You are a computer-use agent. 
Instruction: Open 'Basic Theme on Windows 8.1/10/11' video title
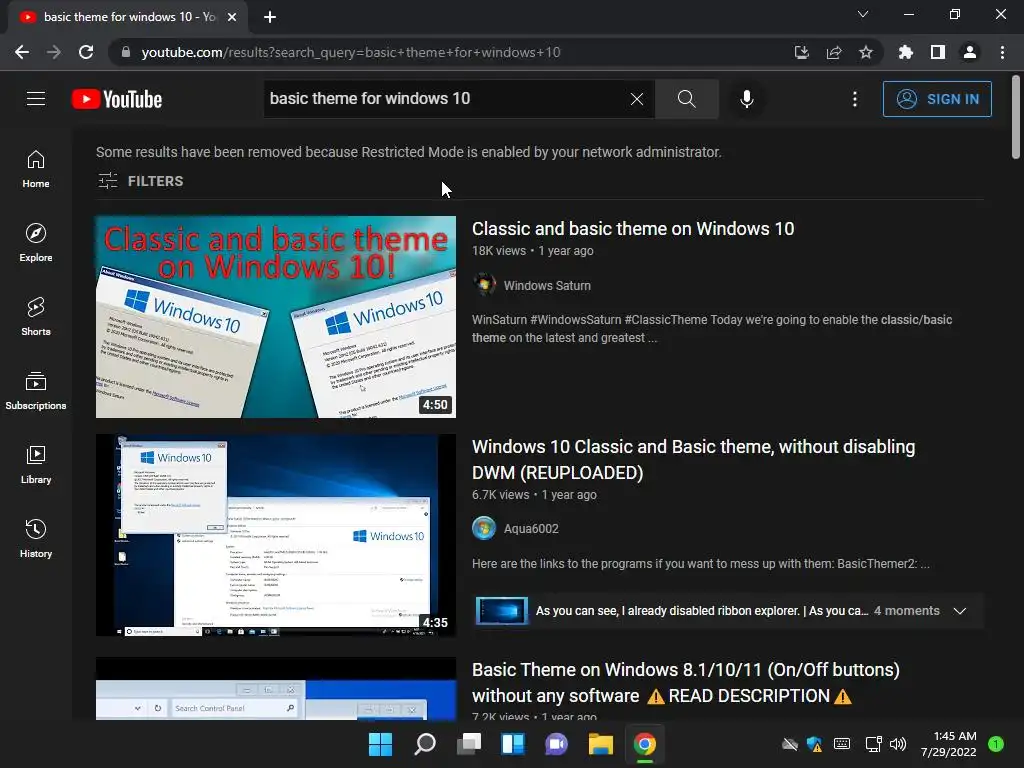(686, 682)
